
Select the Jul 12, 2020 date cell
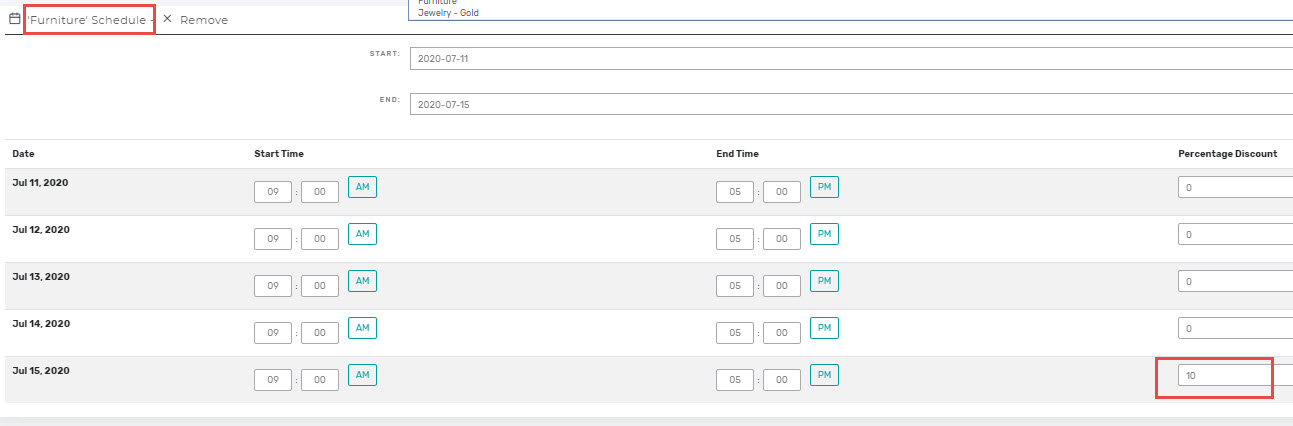pyautogui.click(x=41, y=230)
